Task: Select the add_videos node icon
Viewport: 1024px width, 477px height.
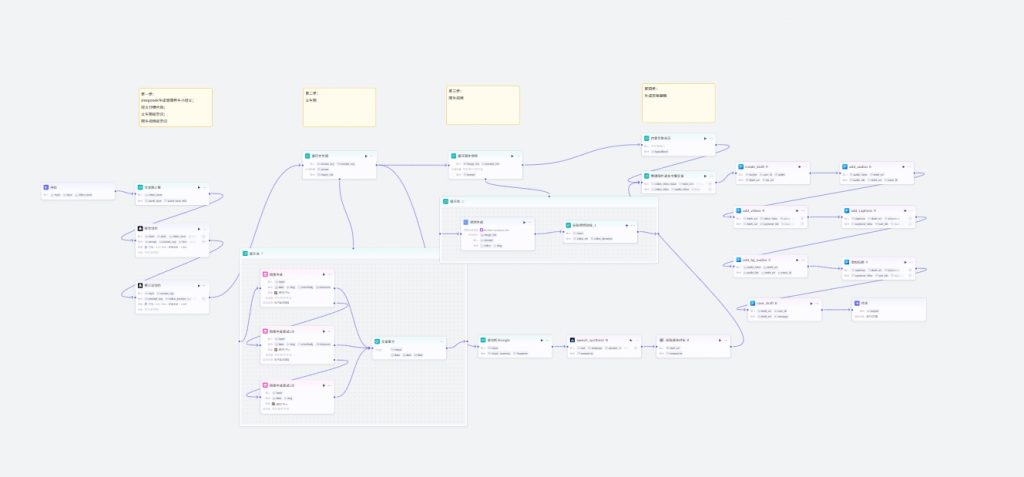Action: click(x=739, y=211)
